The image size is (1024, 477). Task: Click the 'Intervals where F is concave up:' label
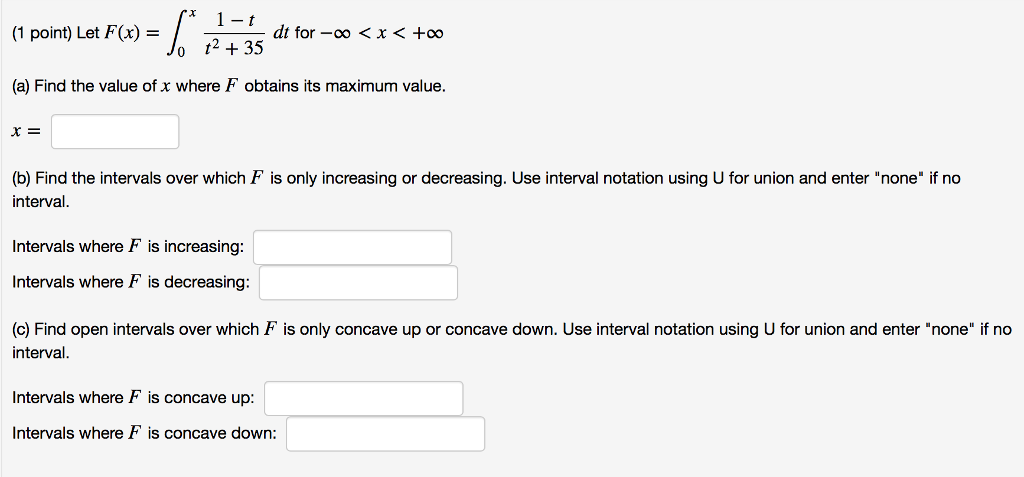(x=133, y=398)
